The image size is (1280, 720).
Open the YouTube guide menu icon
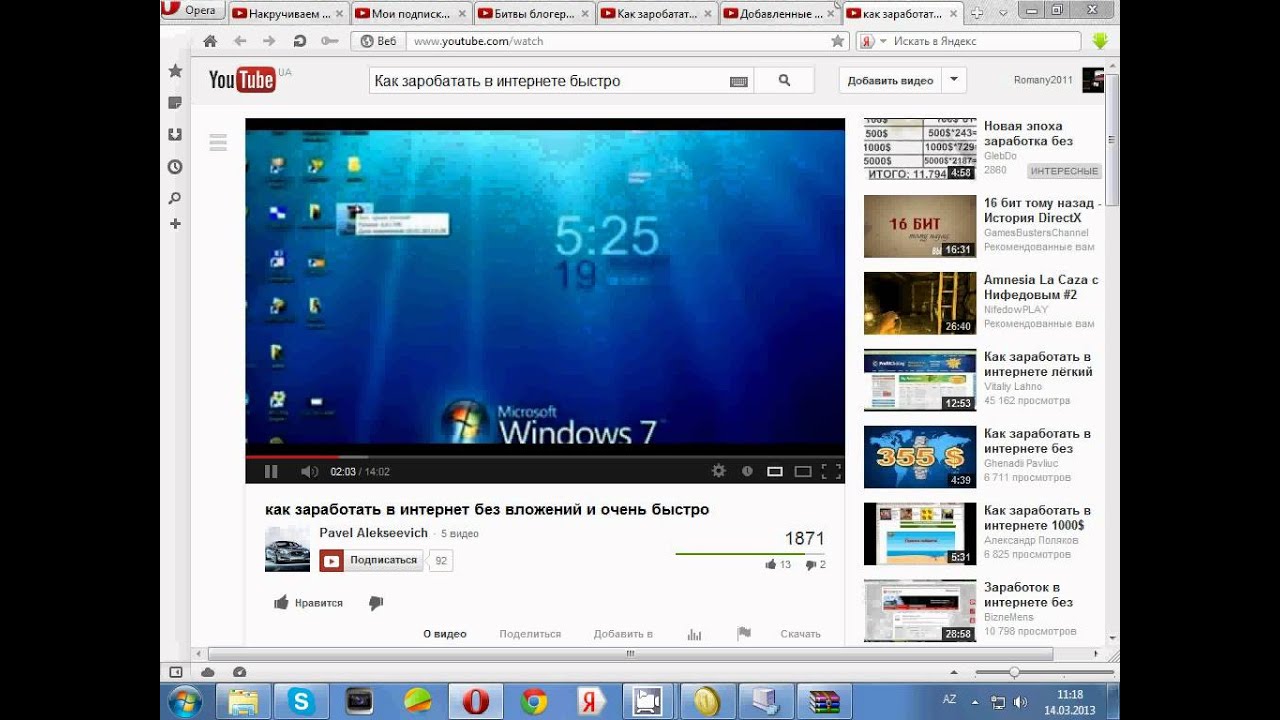(x=218, y=142)
